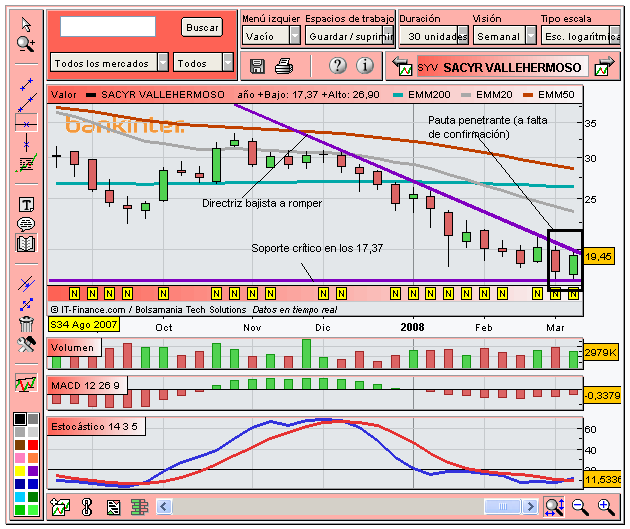Open the Vacío left menu dropdown
Screen dimensions: 630x529
[271, 36]
